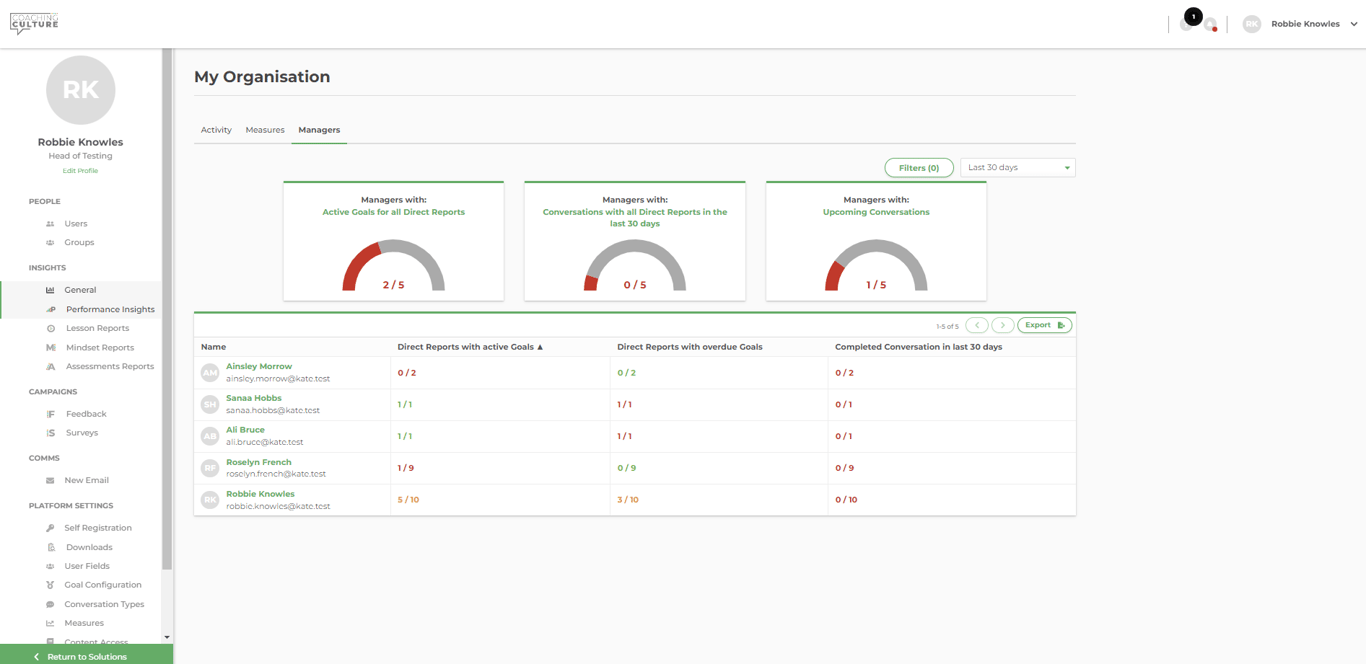Click the Users people icon
The width and height of the screenshot is (1366, 664).
tap(50, 224)
